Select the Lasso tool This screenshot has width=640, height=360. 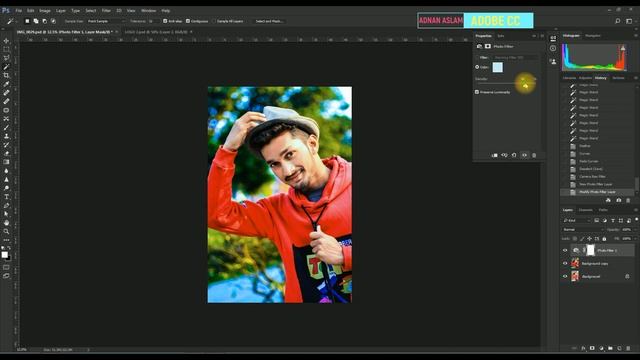(x=6, y=58)
